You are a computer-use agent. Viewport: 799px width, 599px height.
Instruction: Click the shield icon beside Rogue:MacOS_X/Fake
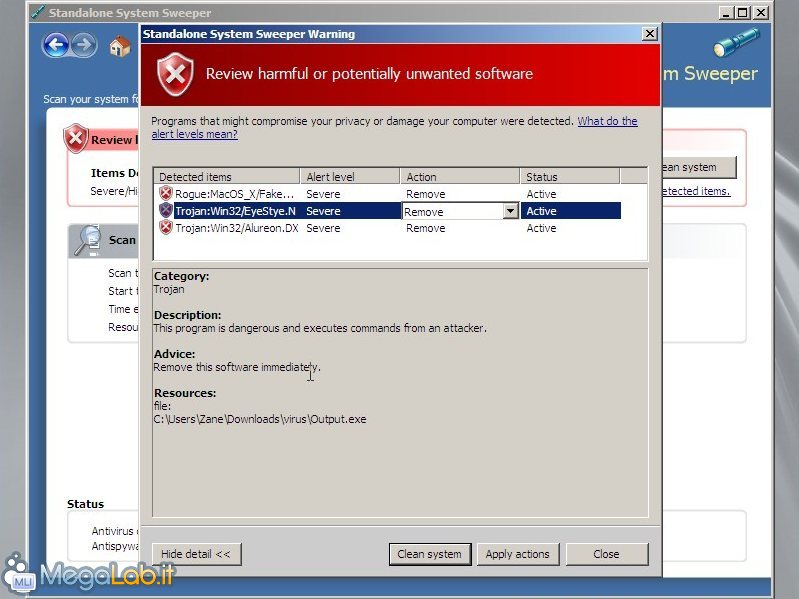[x=166, y=194]
